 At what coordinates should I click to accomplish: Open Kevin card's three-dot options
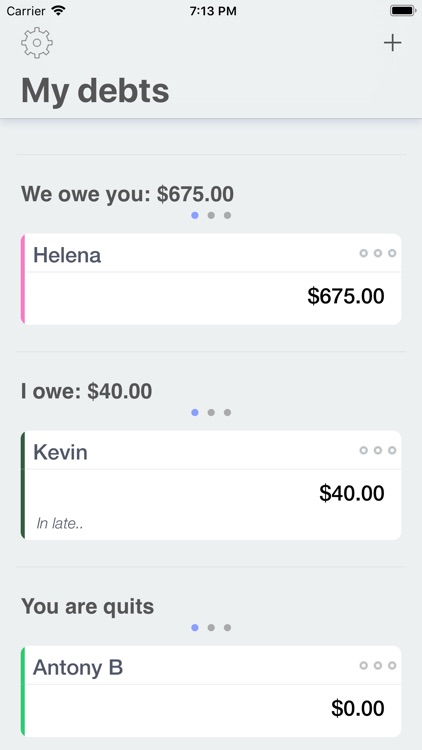pyautogui.click(x=378, y=450)
